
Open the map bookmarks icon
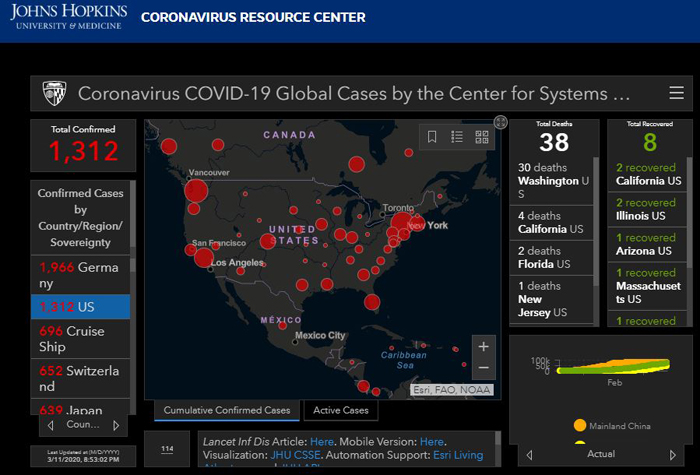pyautogui.click(x=432, y=137)
